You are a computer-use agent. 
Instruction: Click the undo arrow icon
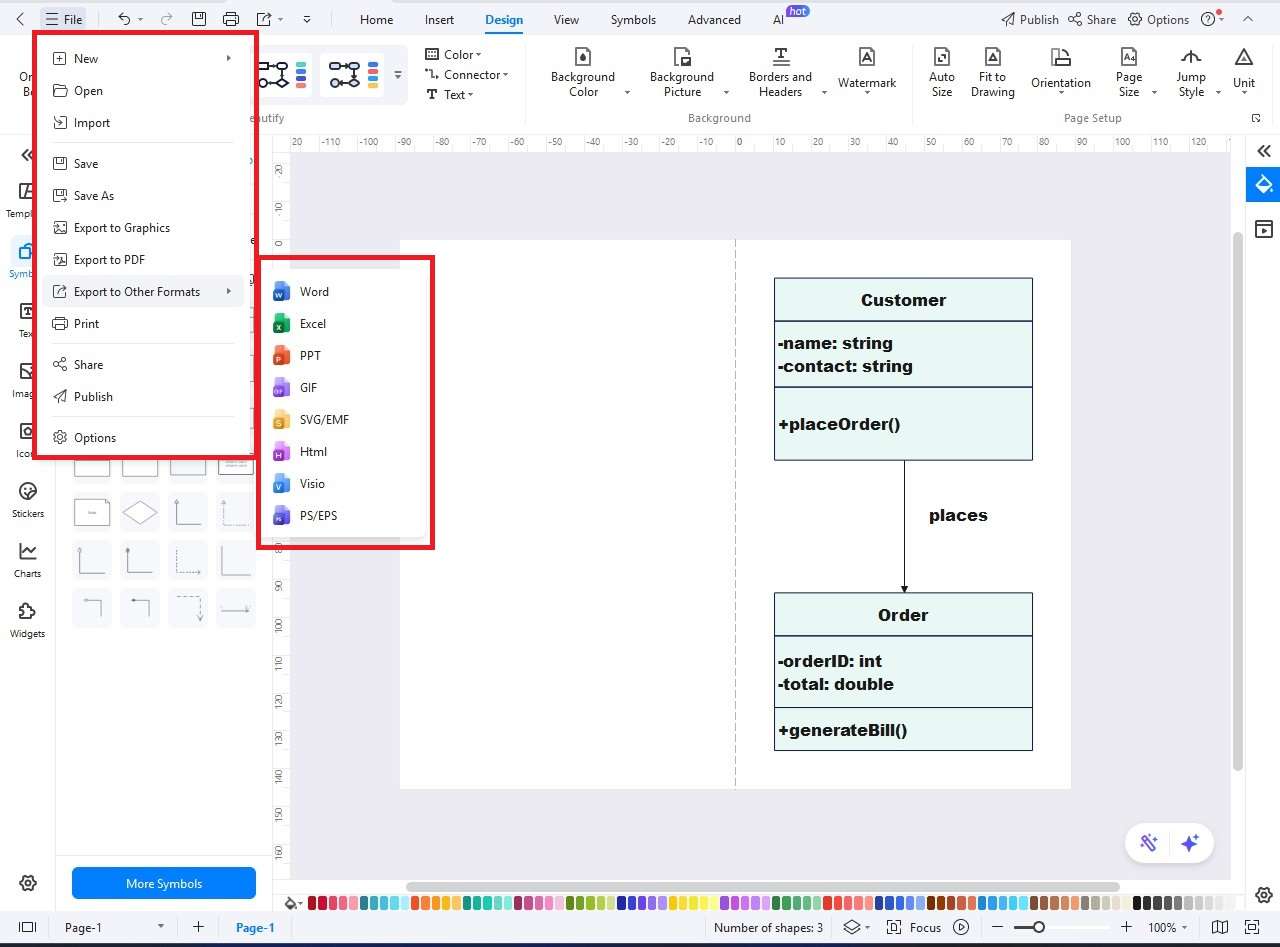pyautogui.click(x=124, y=19)
